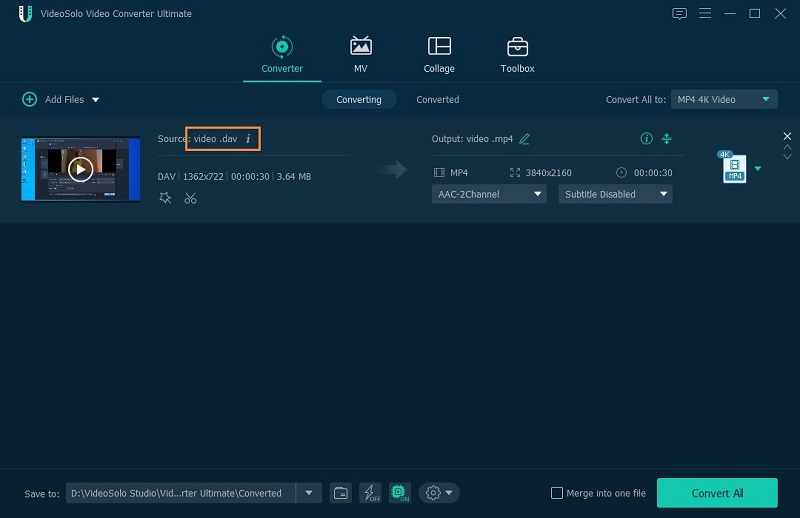This screenshot has height=518, width=800.
Task: Click the 1362x722 source resolution text
Action: 203,177
